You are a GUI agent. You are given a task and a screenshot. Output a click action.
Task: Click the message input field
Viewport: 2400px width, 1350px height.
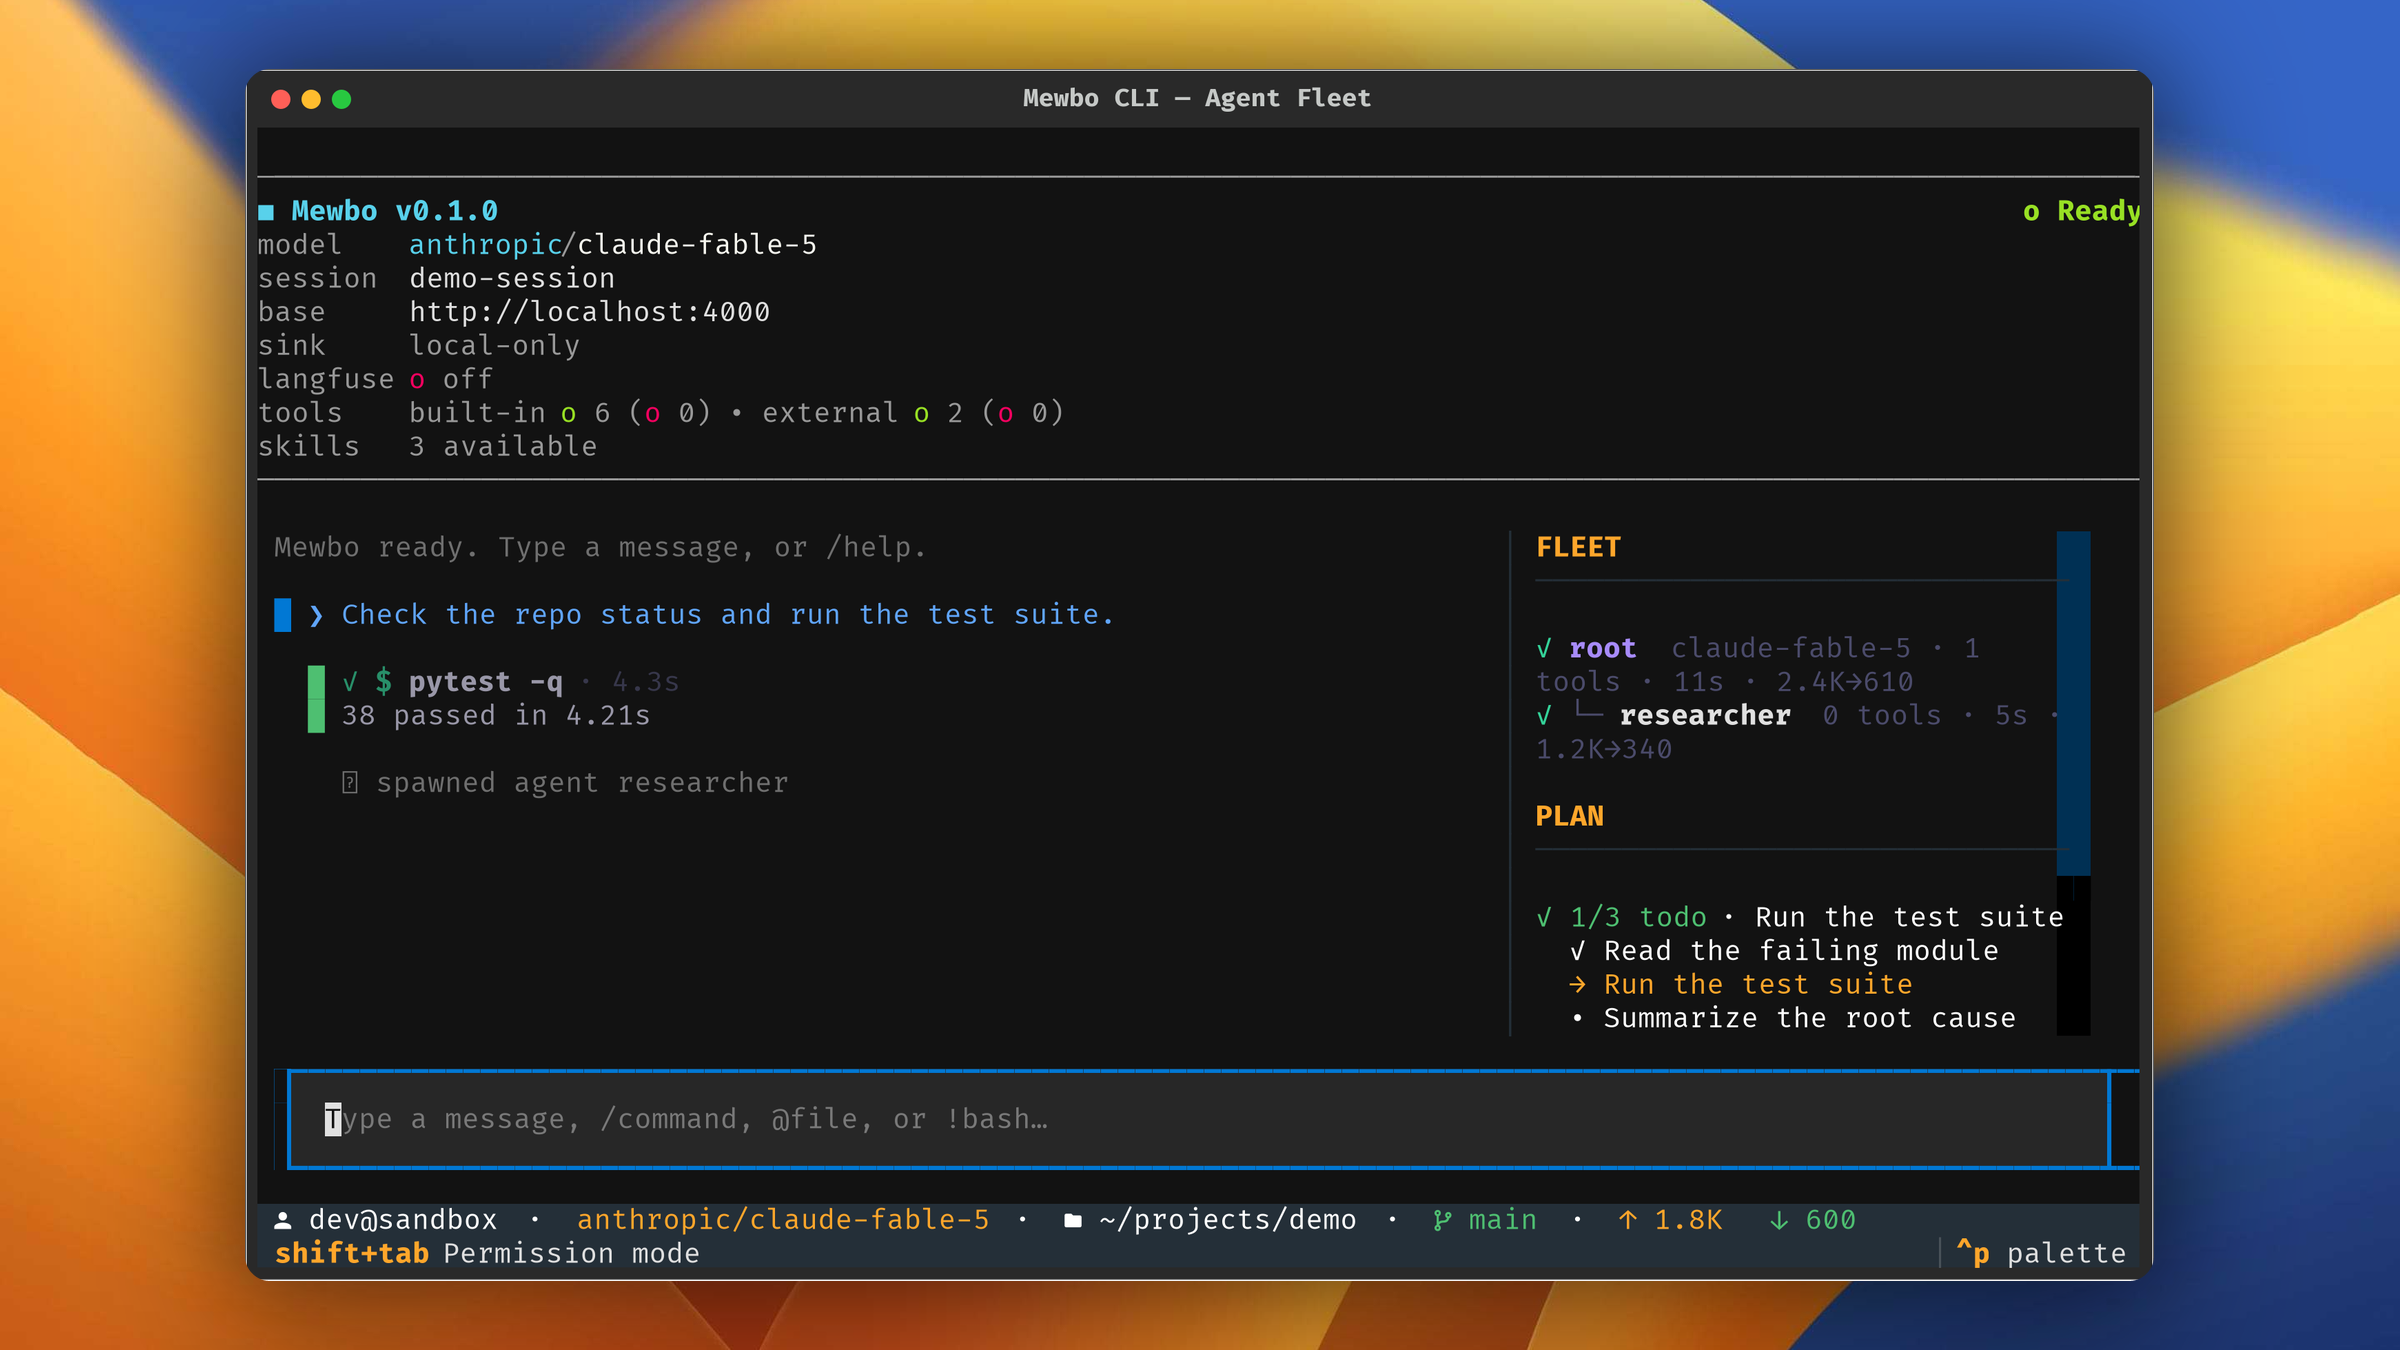pos(1198,1119)
